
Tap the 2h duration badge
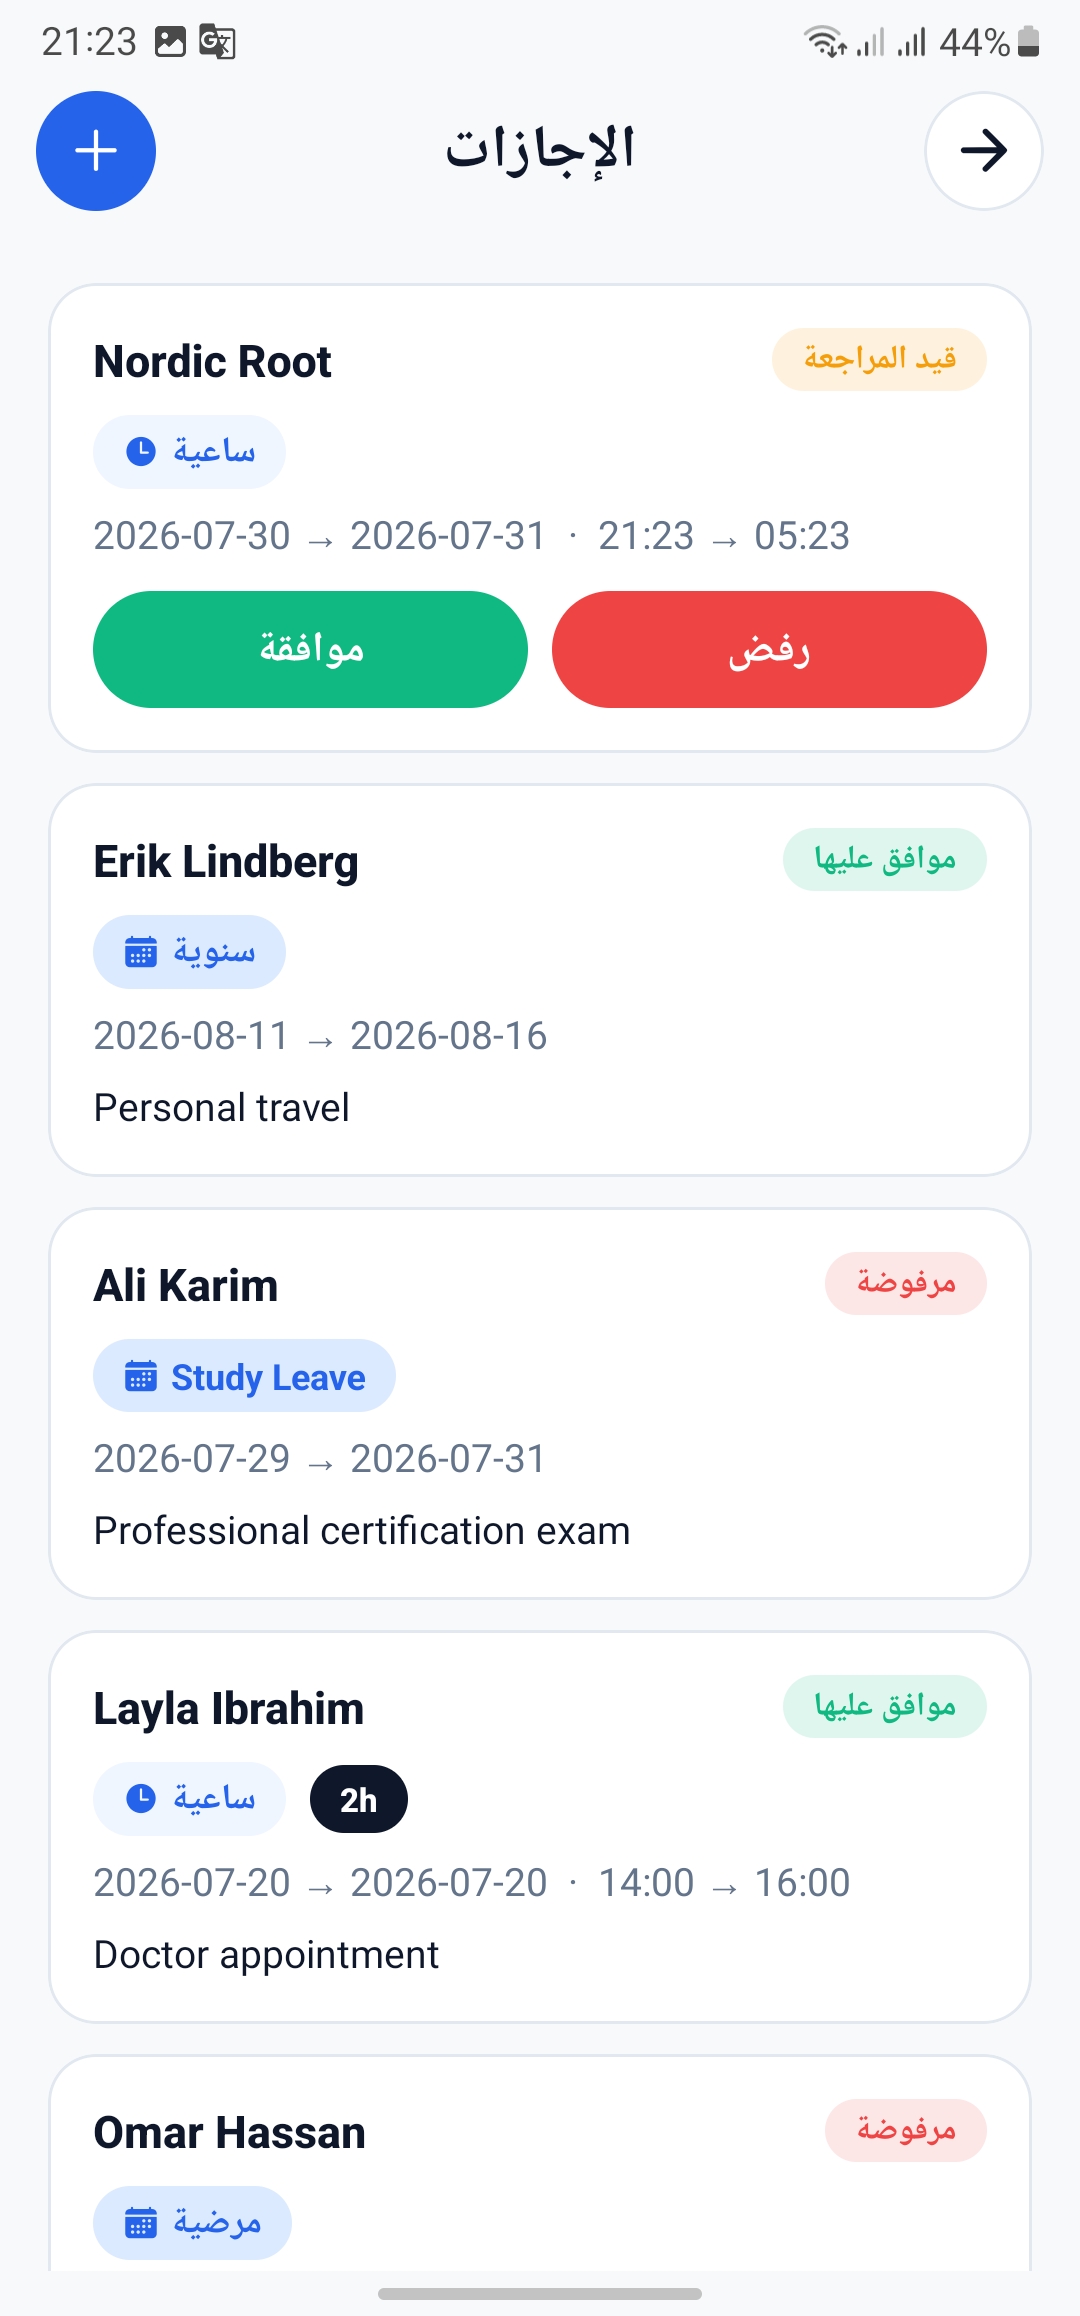pos(359,1799)
